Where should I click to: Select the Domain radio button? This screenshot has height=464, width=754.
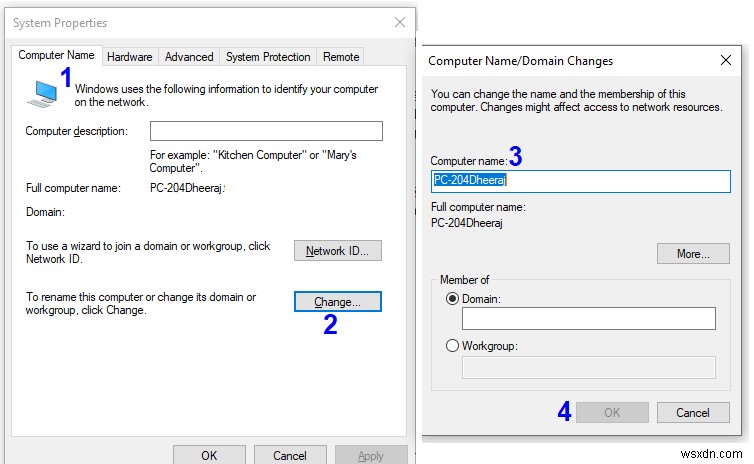pos(453,299)
